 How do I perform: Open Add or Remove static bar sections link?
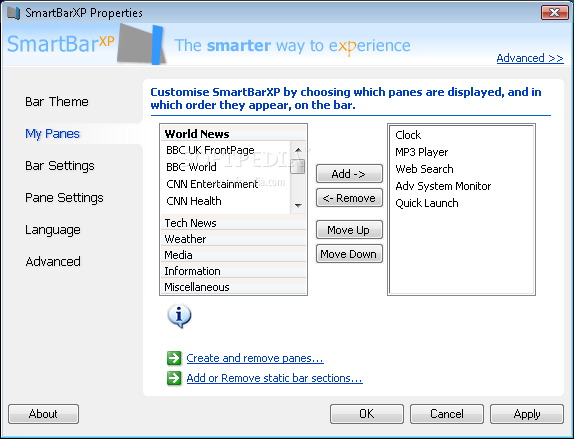275,378
